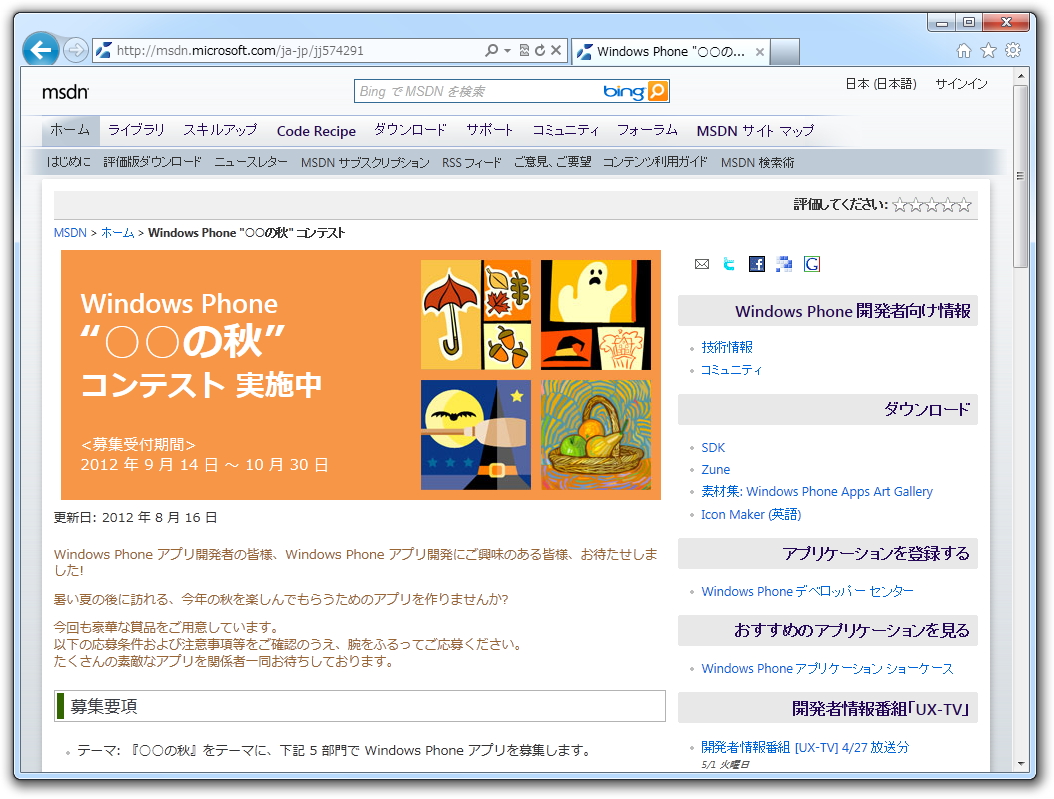Open Icon Maker (英語) link
This screenshot has height=799, width=1054.
pos(751,515)
